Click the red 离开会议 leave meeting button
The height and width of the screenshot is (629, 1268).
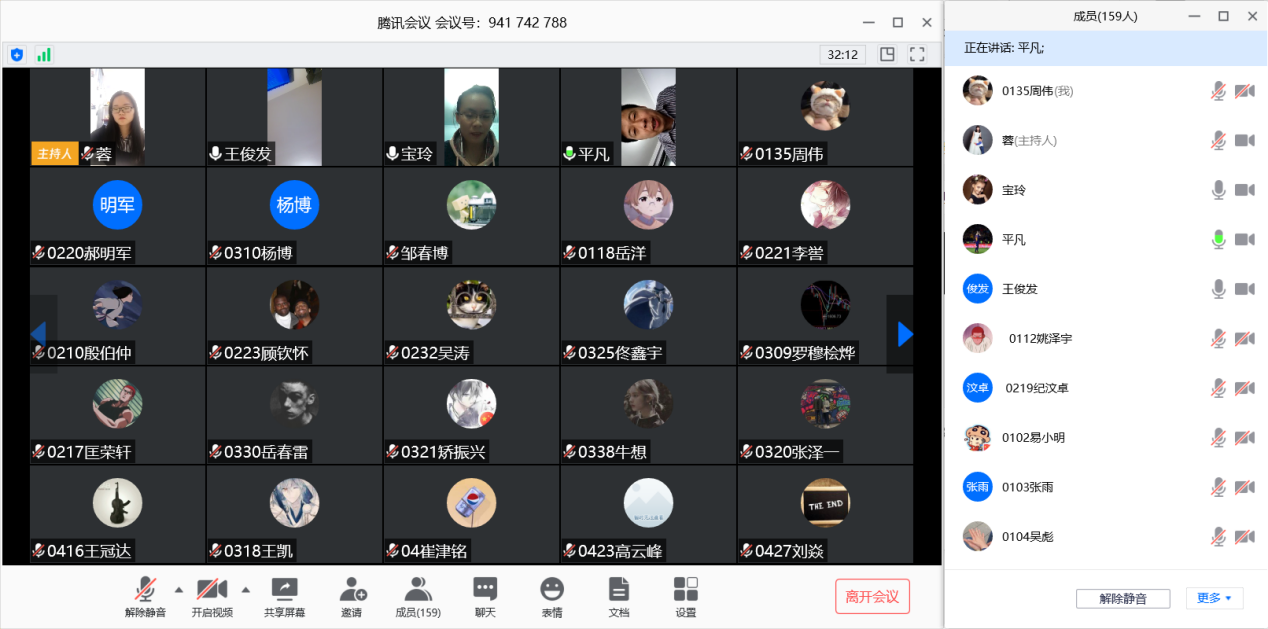(x=872, y=597)
